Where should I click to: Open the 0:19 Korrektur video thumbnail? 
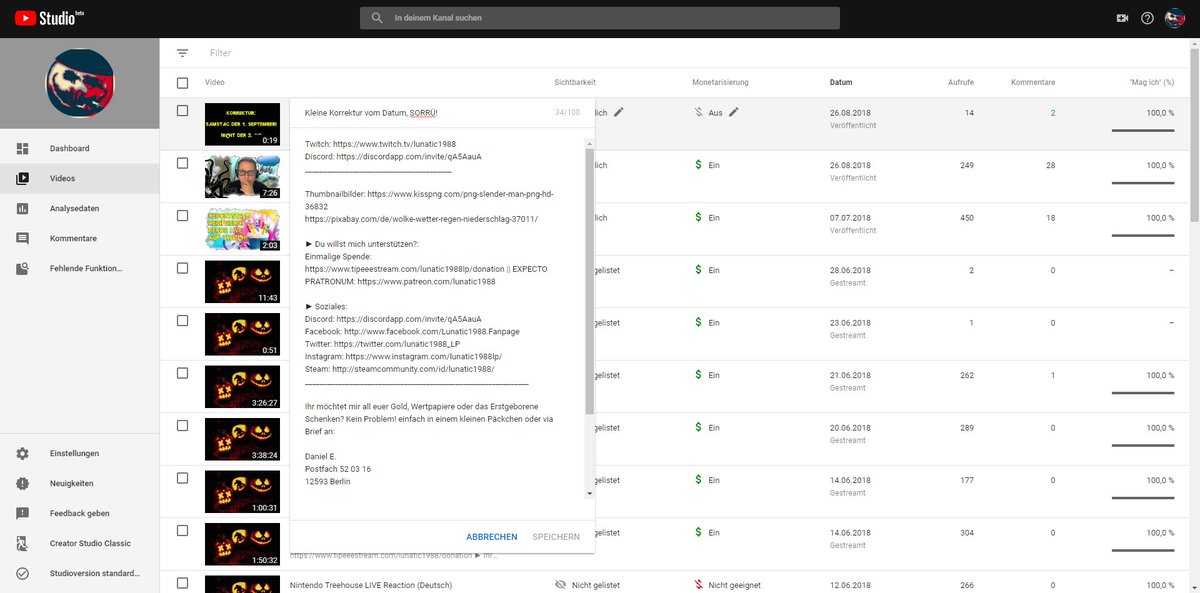click(243, 124)
